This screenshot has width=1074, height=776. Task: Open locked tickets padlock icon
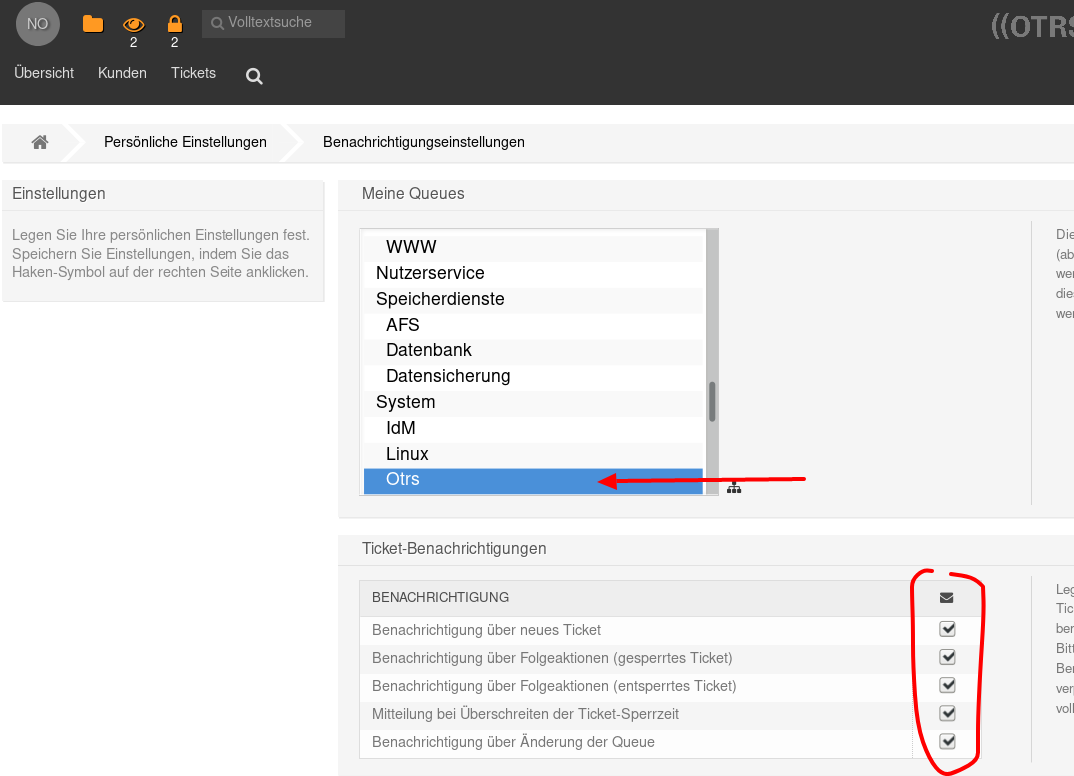174,24
